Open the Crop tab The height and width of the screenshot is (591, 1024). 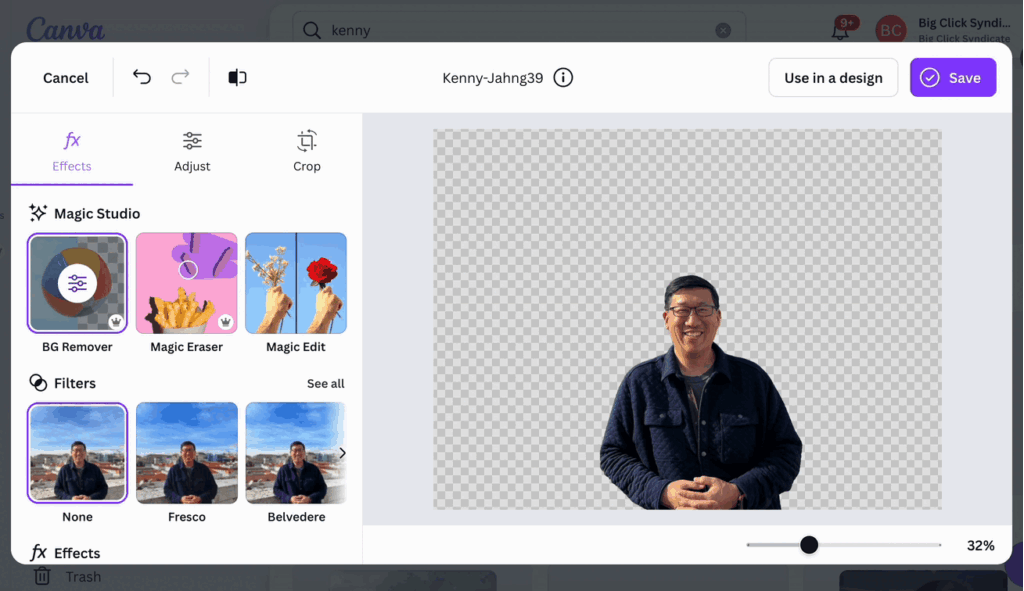pos(306,151)
